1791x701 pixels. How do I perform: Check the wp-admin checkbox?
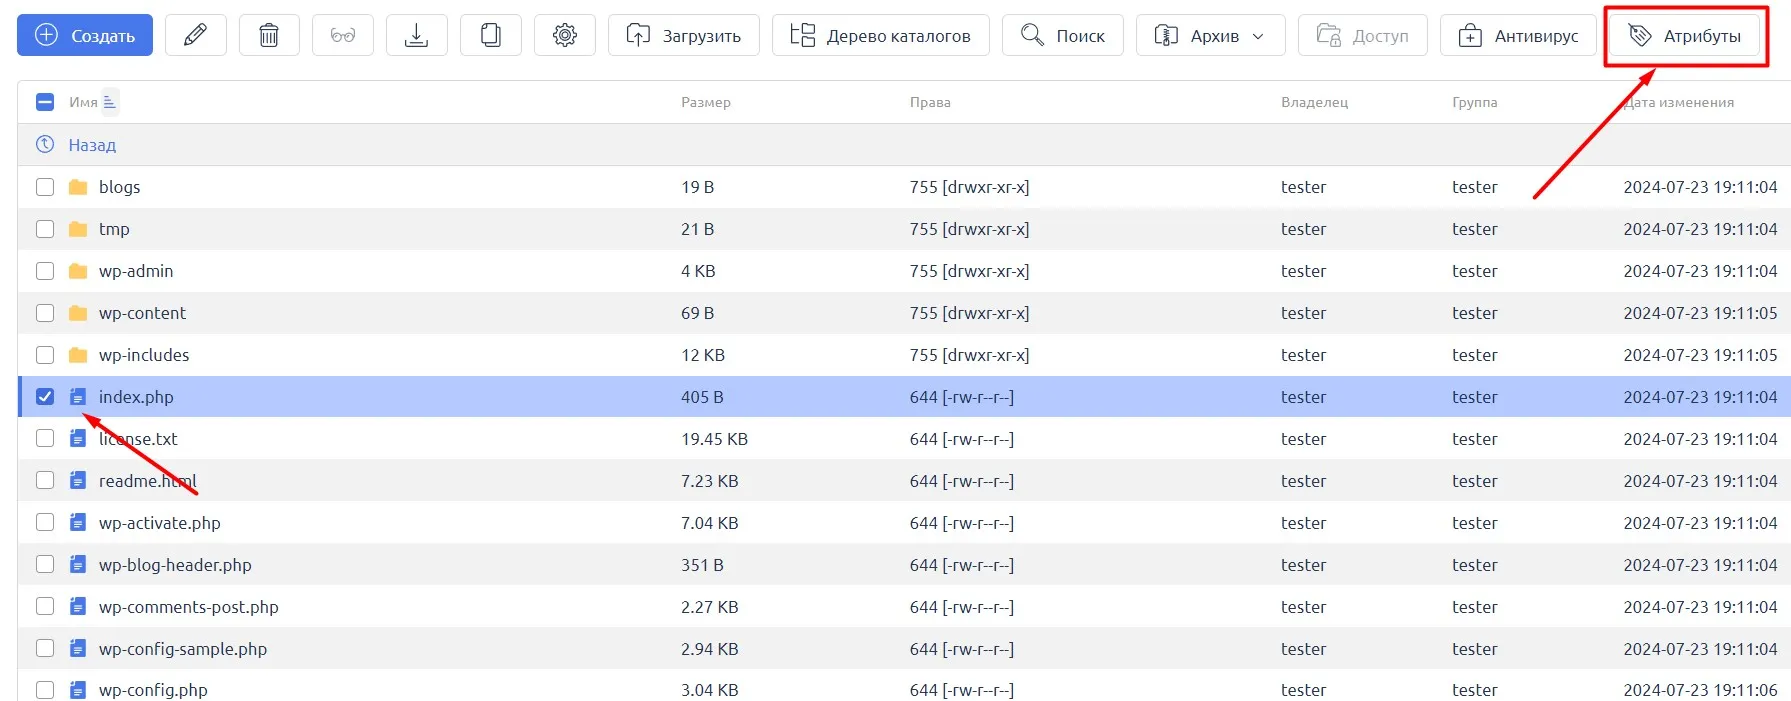[x=45, y=271]
